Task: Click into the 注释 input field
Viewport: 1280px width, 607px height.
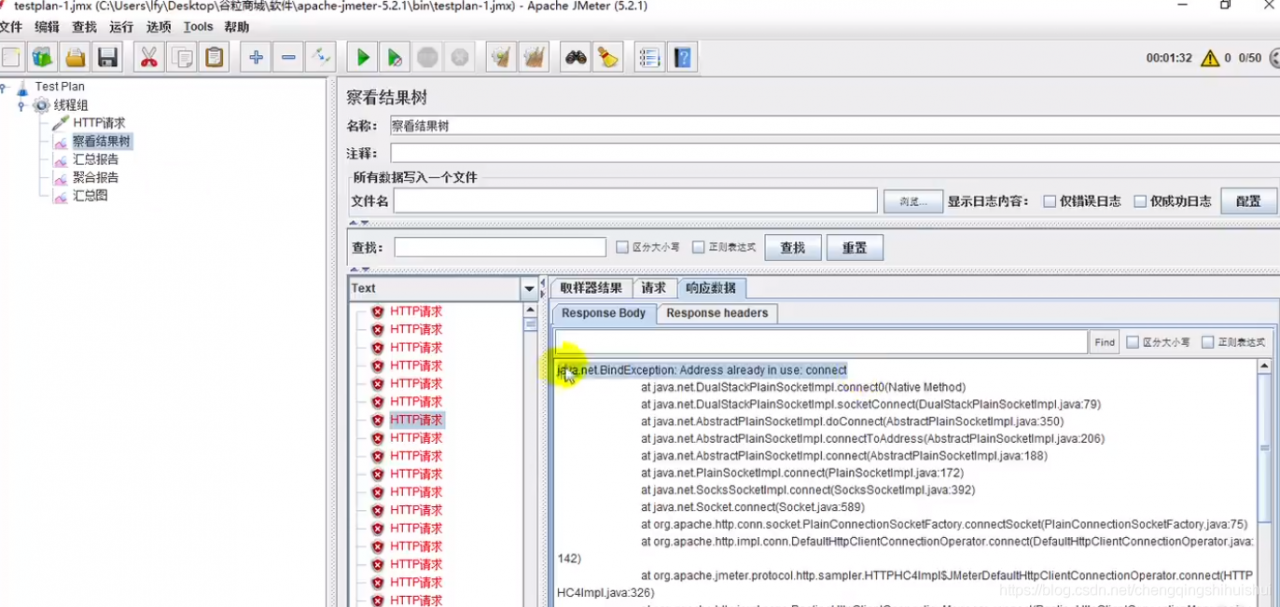Action: 834,153
